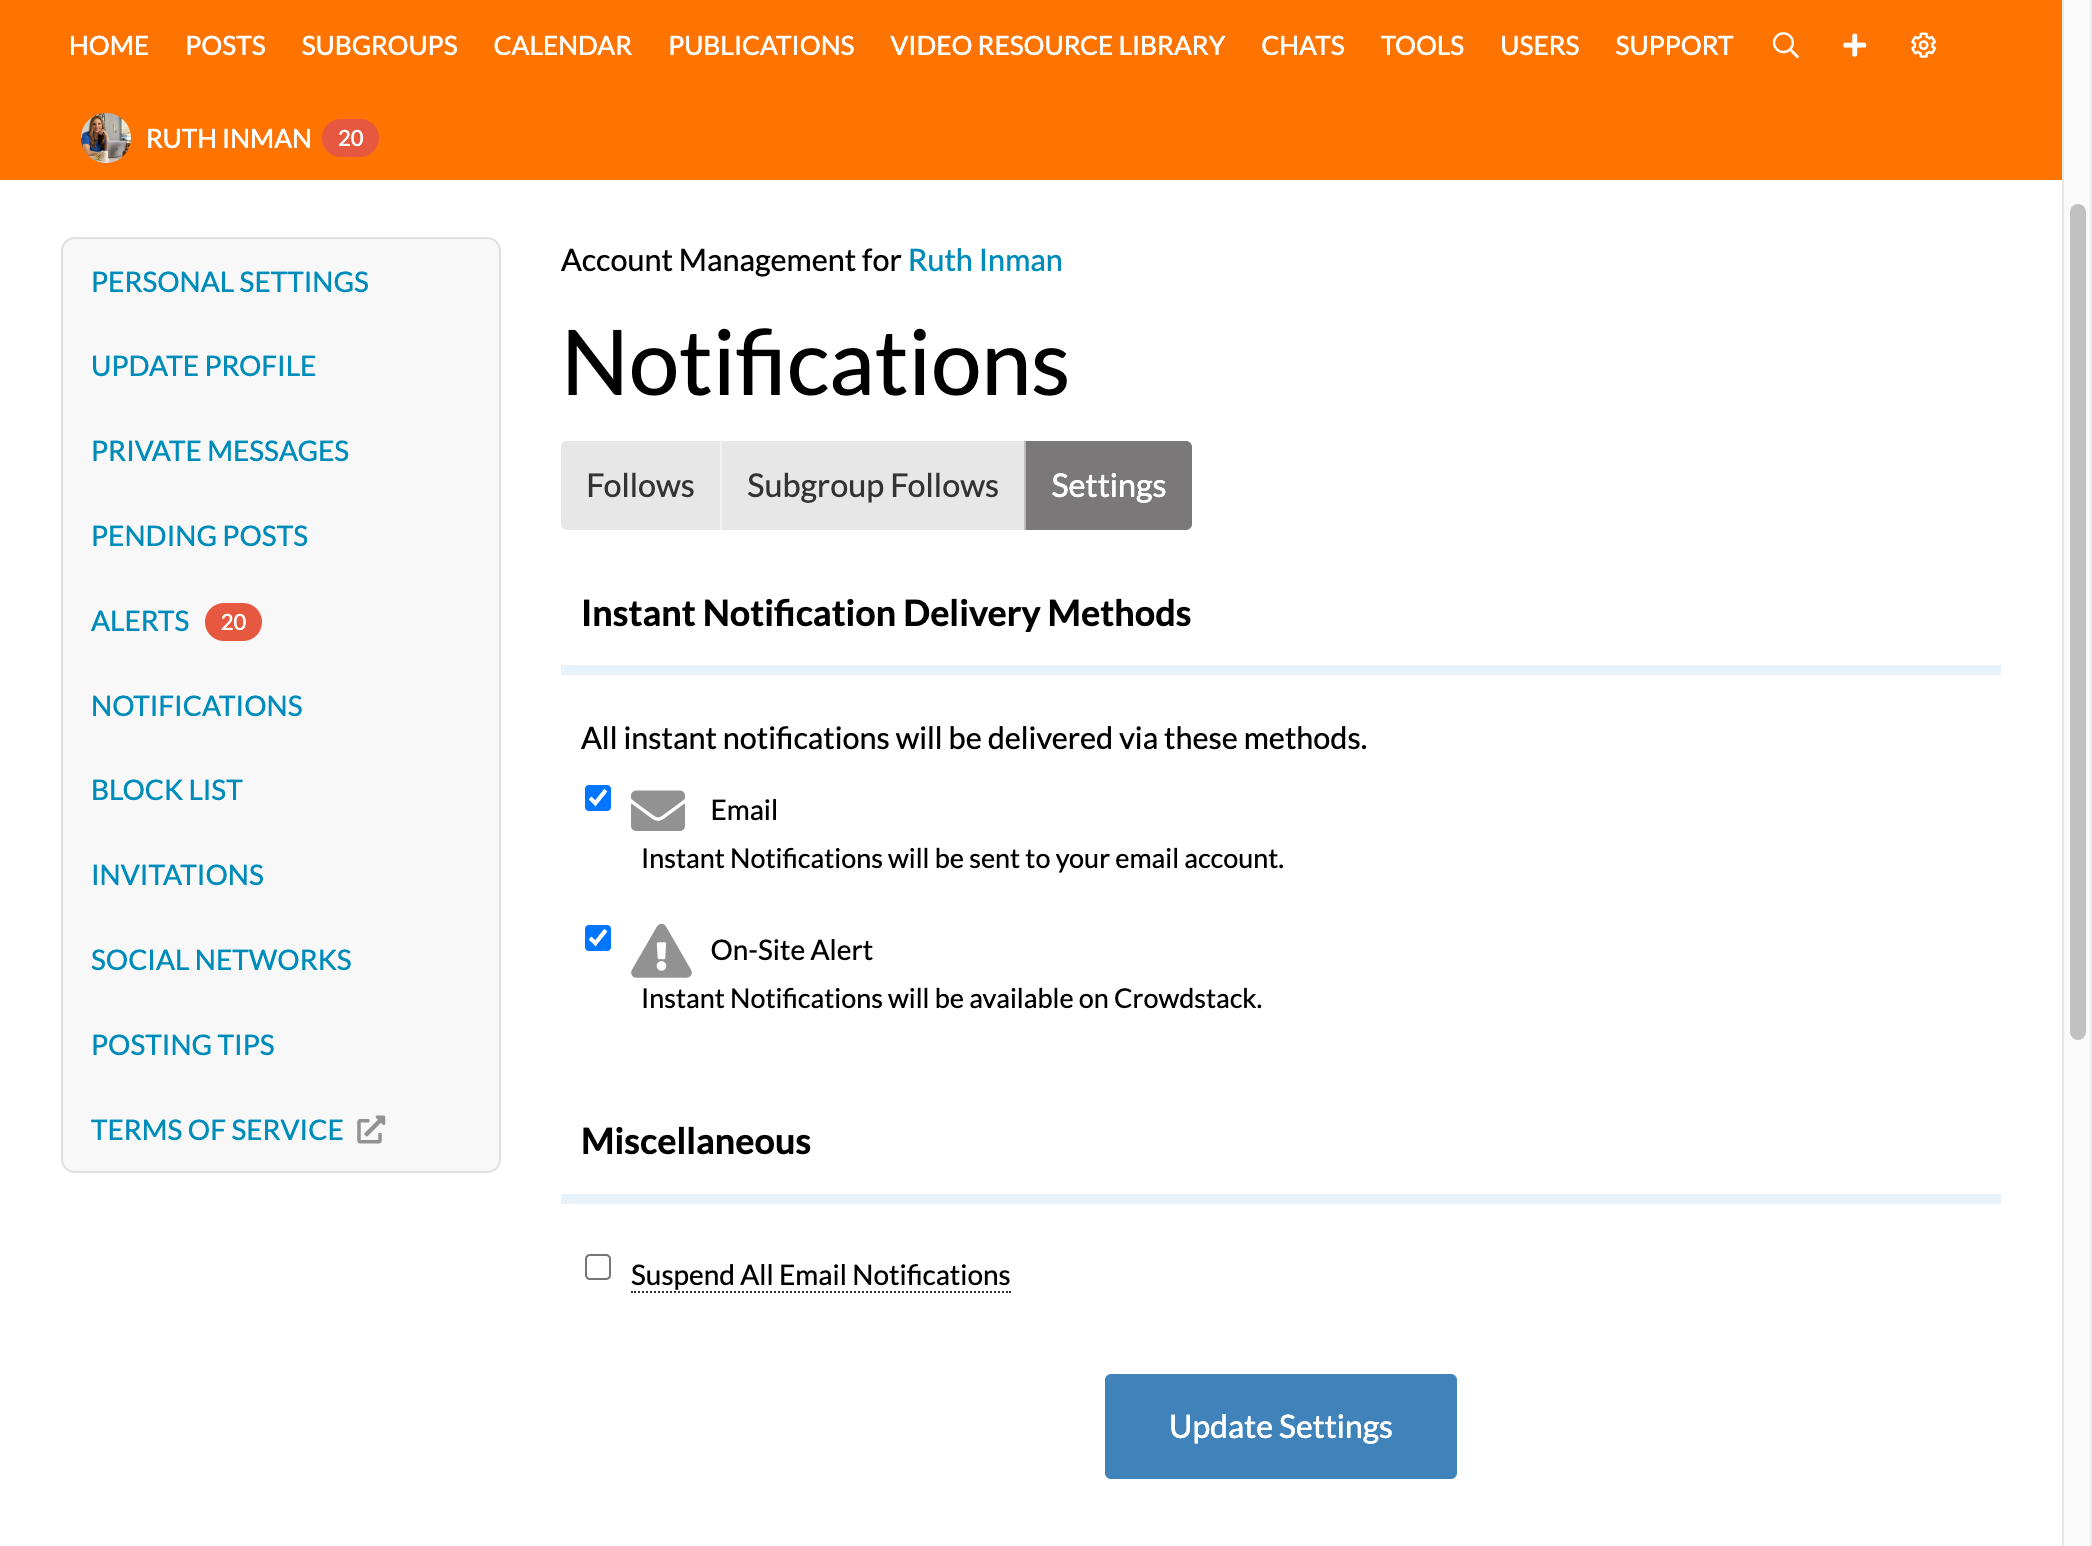Click the red 20 badge beside Ruth Inman
2092x1546 pixels.
(350, 138)
